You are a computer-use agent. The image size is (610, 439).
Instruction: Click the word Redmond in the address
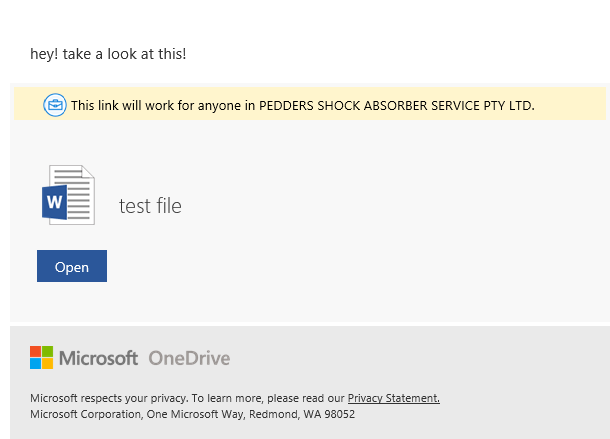pos(288,414)
